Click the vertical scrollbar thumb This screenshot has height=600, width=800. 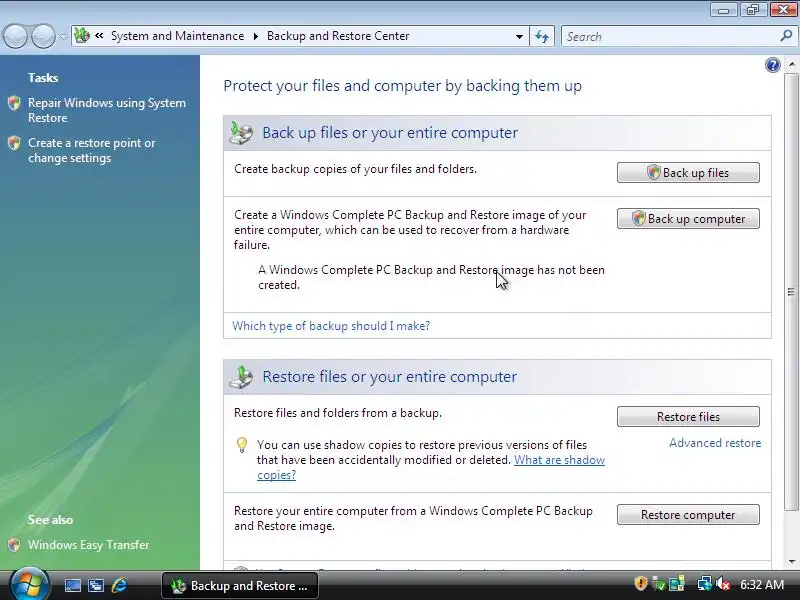point(791,292)
